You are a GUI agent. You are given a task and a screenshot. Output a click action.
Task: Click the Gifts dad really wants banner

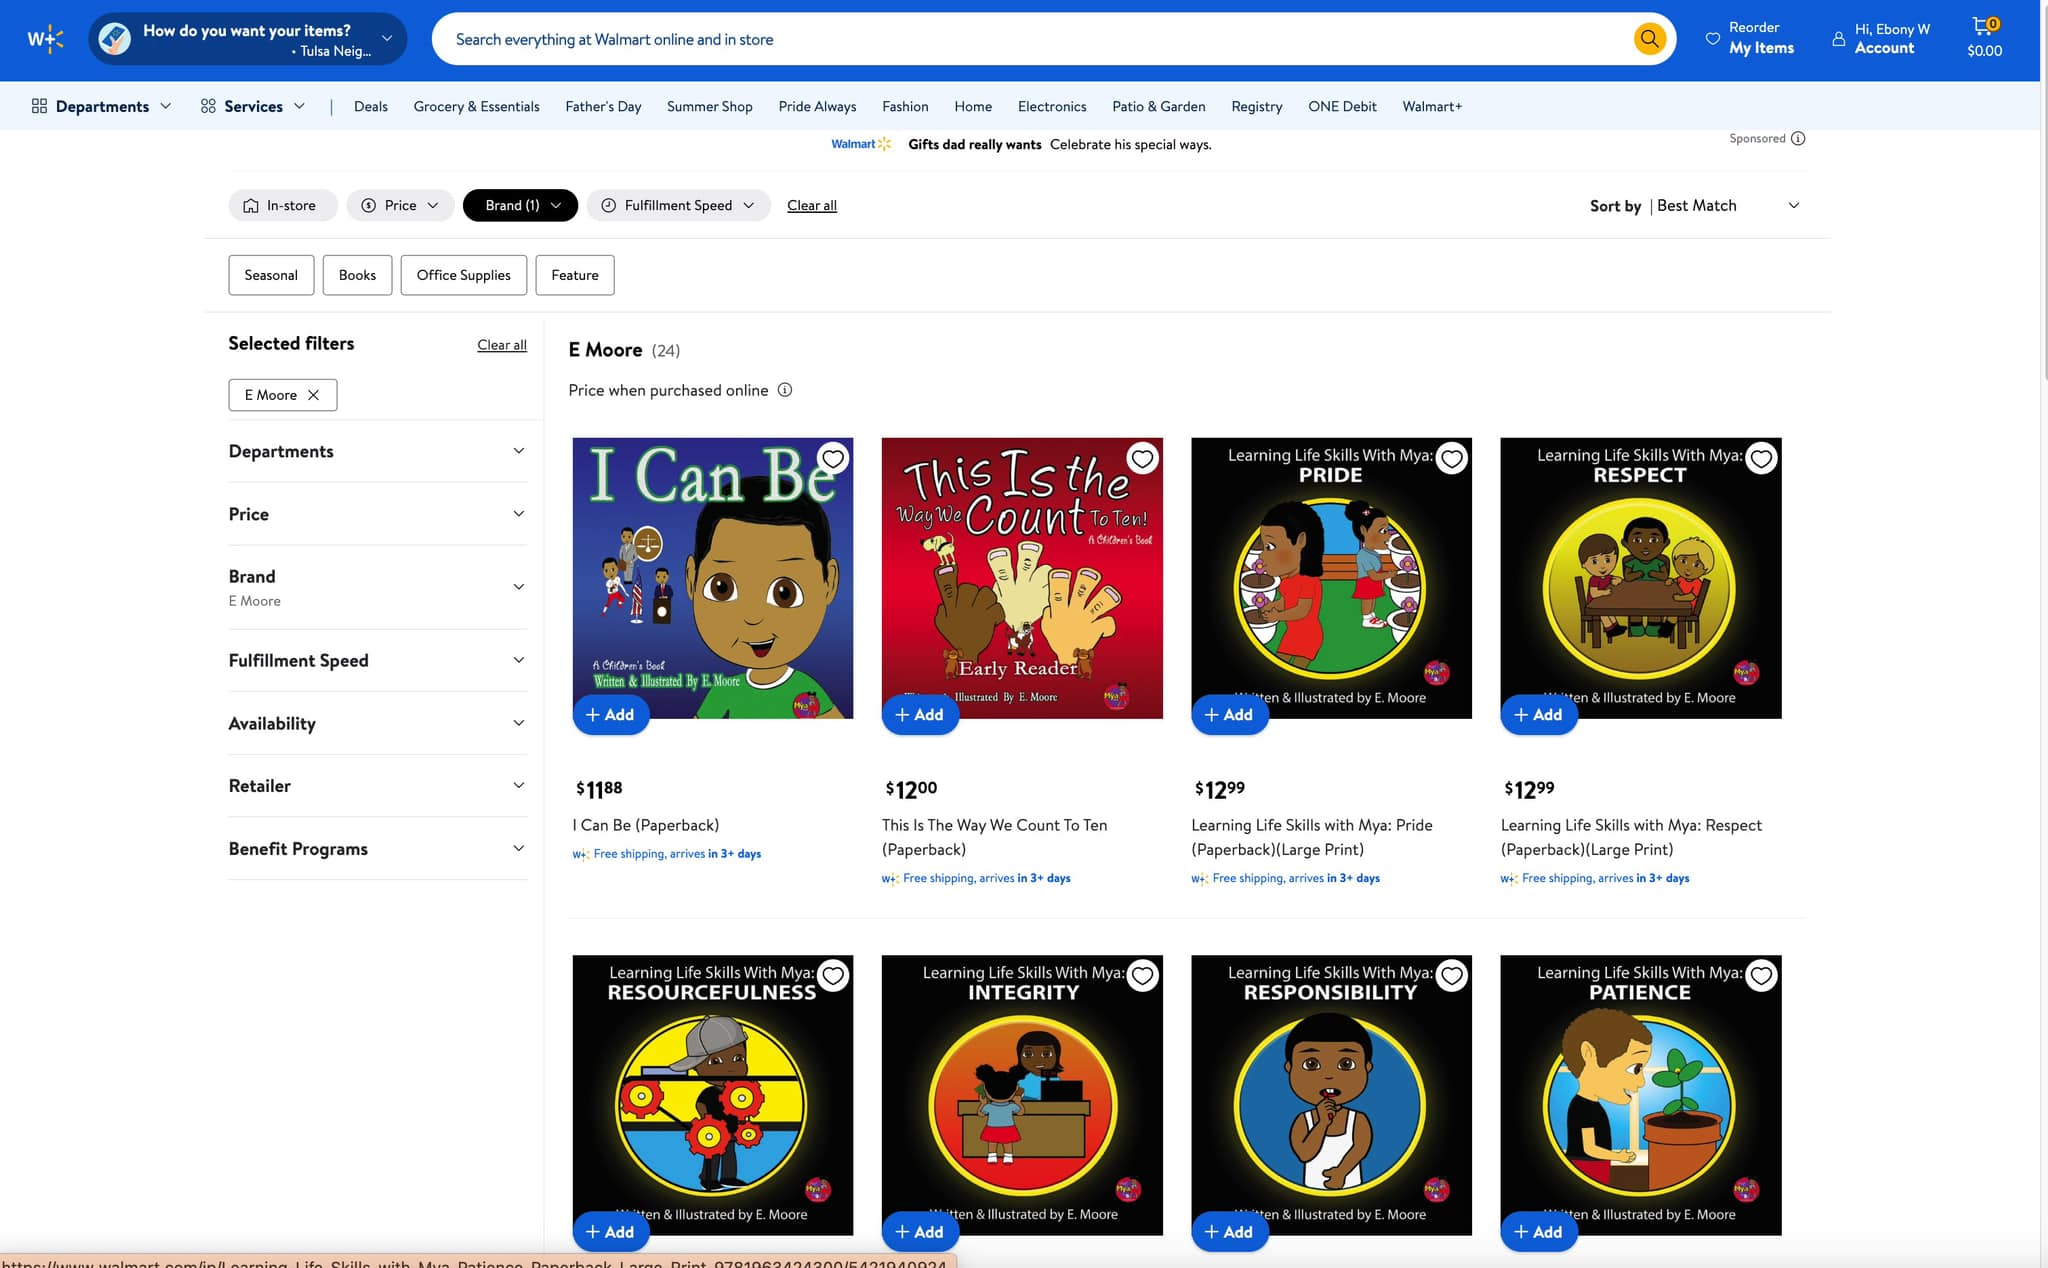pos(1021,144)
